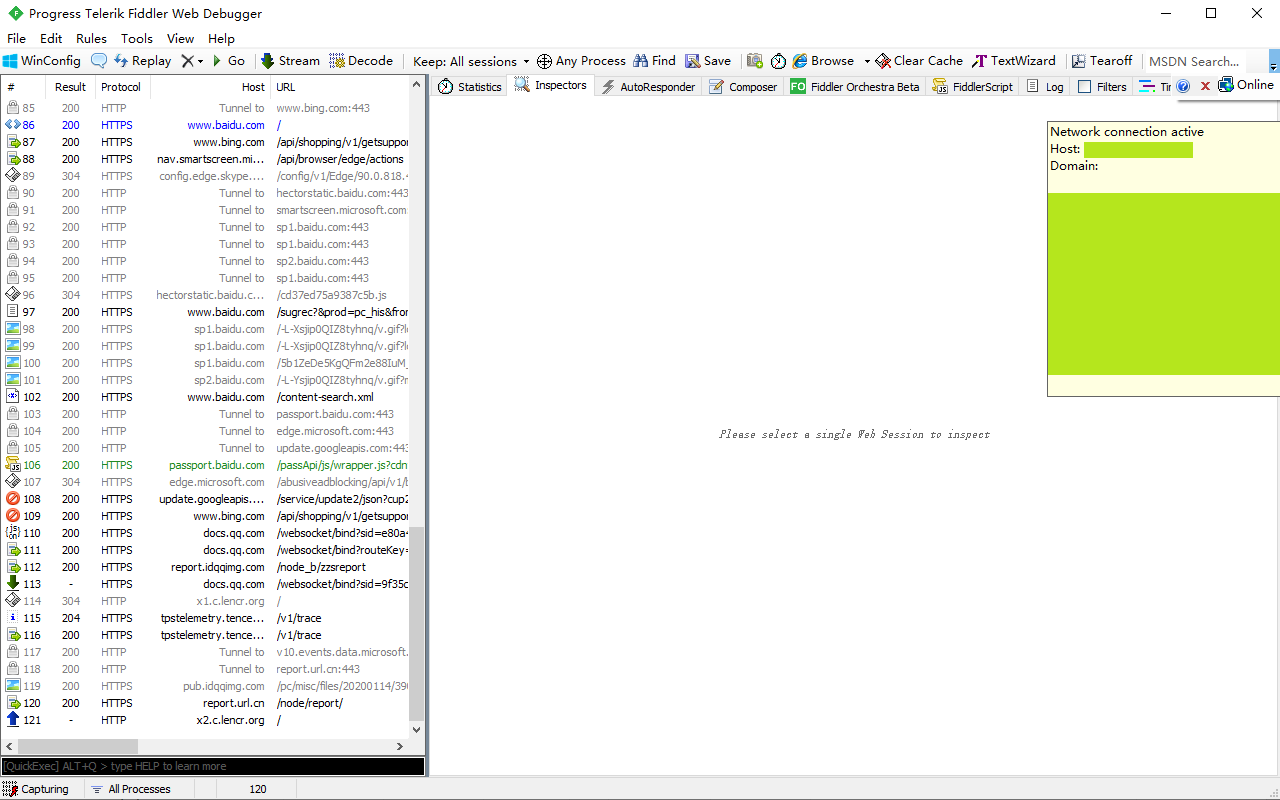The width and height of the screenshot is (1280, 800).
Task: Close the Online toolbar with red X
Action: (1205, 86)
